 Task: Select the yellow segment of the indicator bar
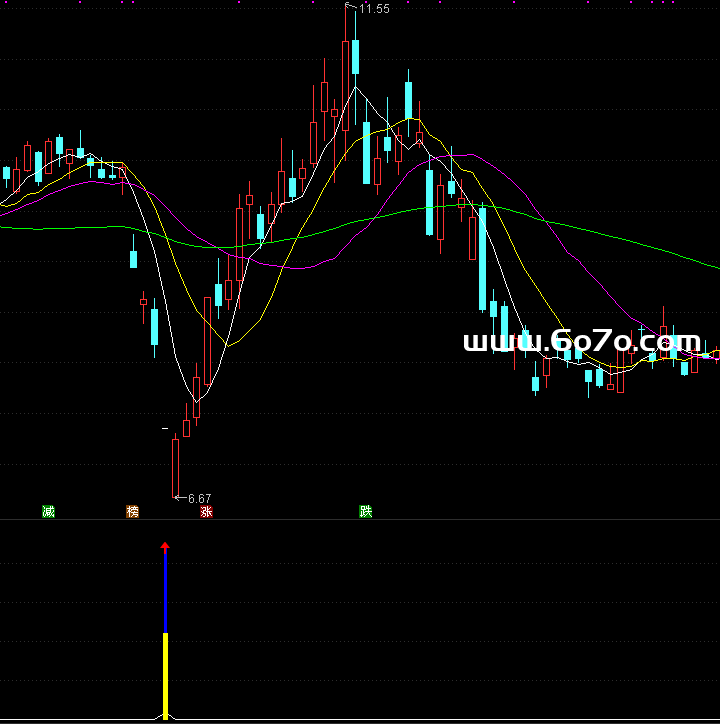(x=165, y=675)
